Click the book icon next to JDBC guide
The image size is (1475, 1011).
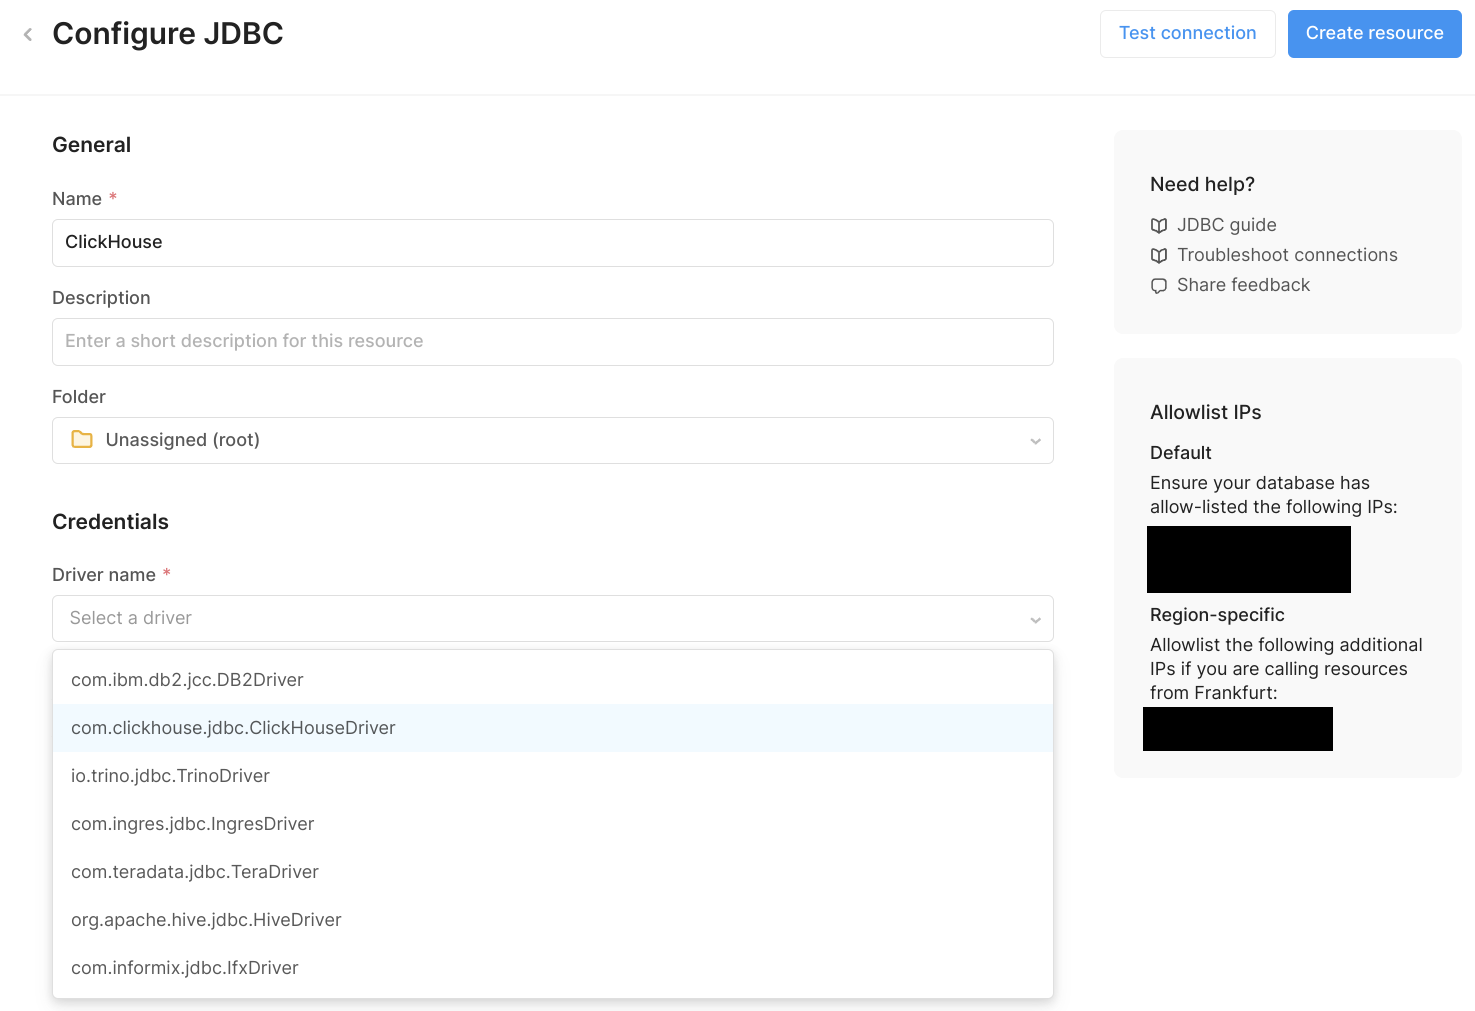pos(1159,226)
